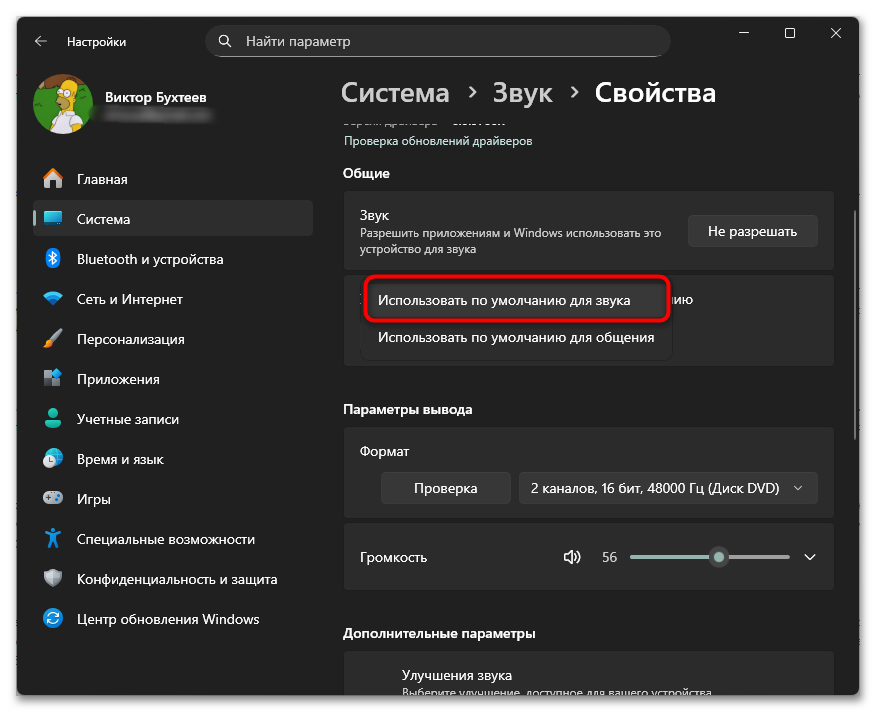Click the back arrow in title bar
The height and width of the screenshot is (712, 876).
click(x=41, y=41)
